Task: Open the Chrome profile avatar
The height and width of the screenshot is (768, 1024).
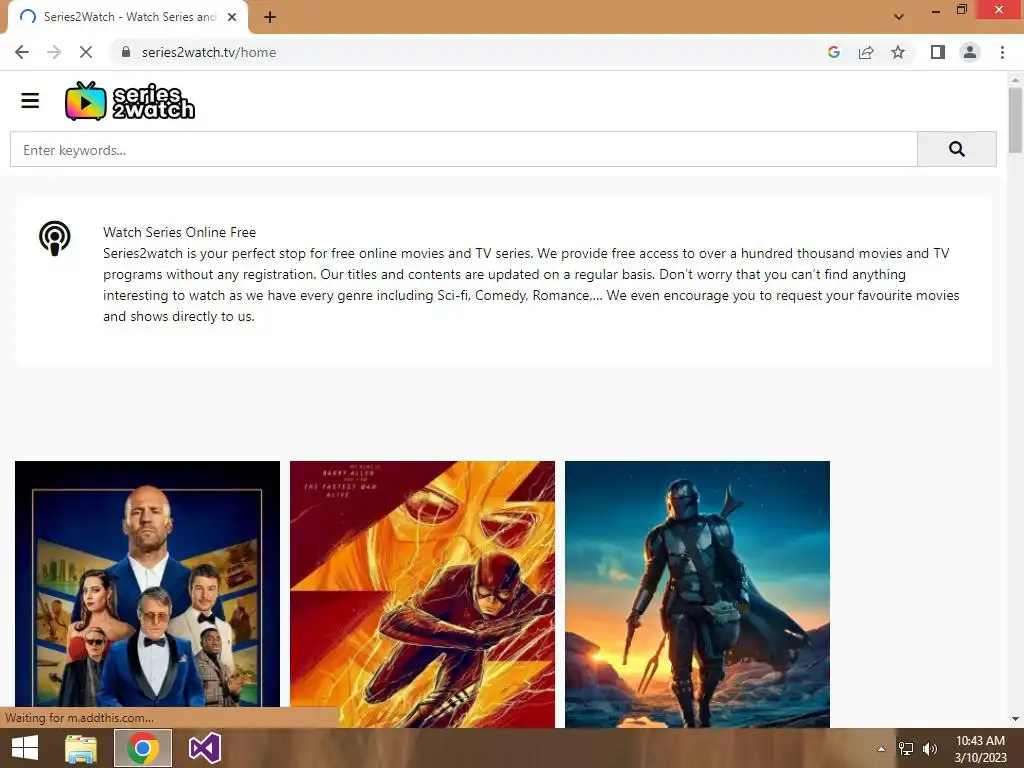Action: [x=970, y=52]
